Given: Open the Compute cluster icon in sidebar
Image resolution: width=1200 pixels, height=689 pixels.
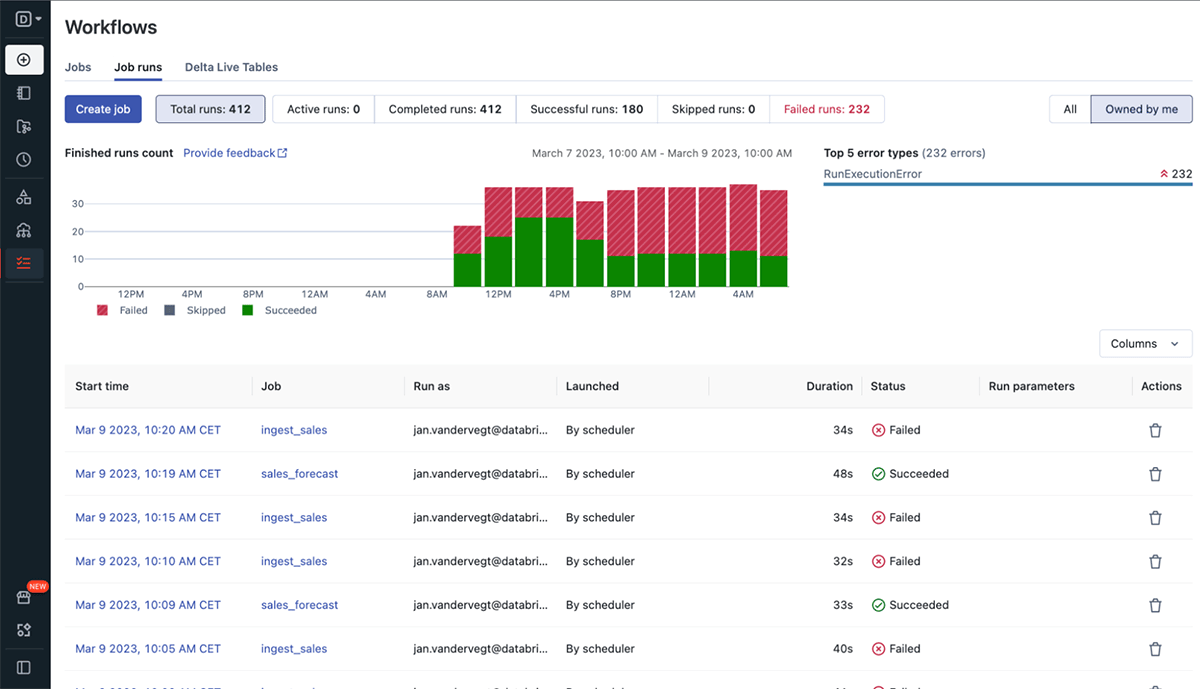Looking at the screenshot, I should tap(24, 230).
